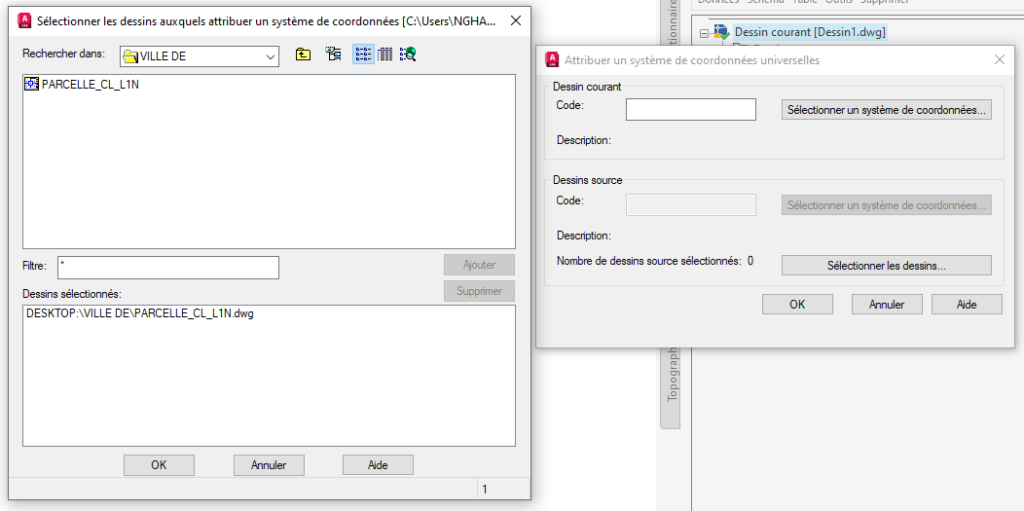Click the Dessin courant Code text field

pyautogui.click(x=690, y=109)
